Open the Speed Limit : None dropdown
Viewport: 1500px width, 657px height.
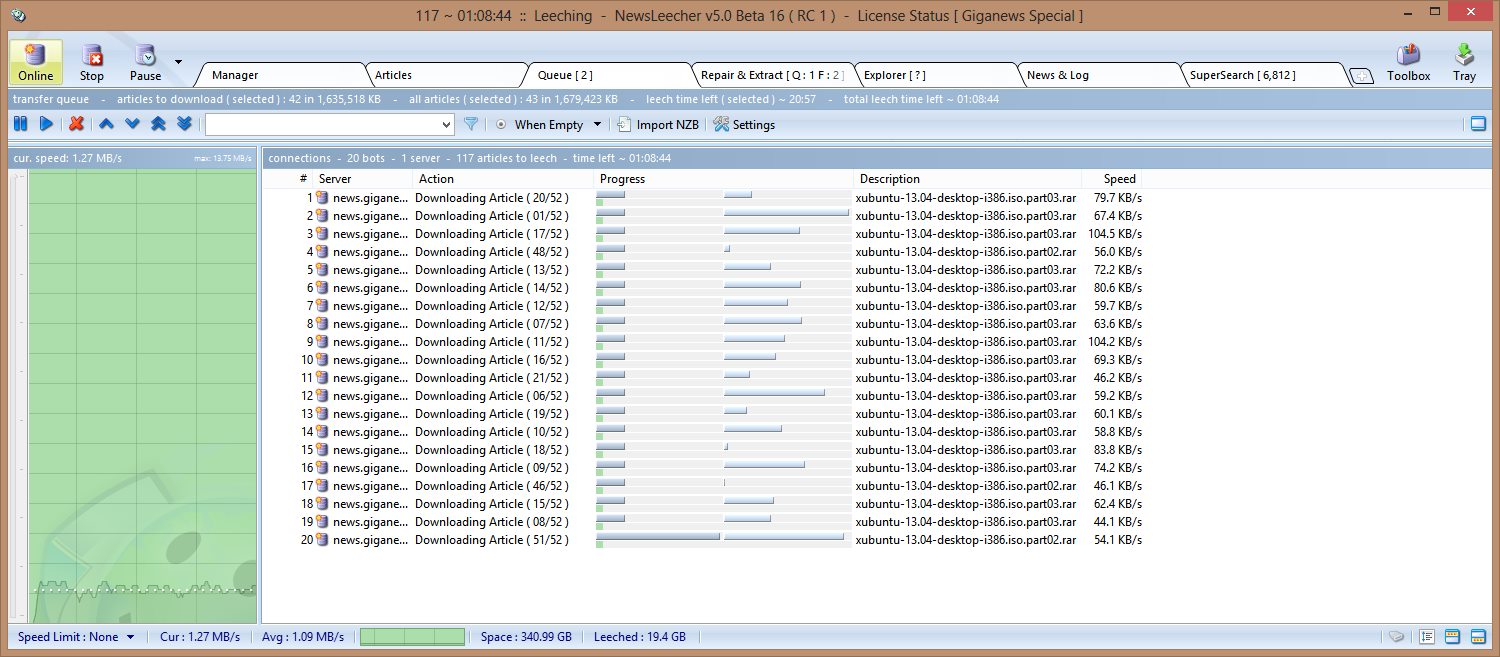click(76, 637)
